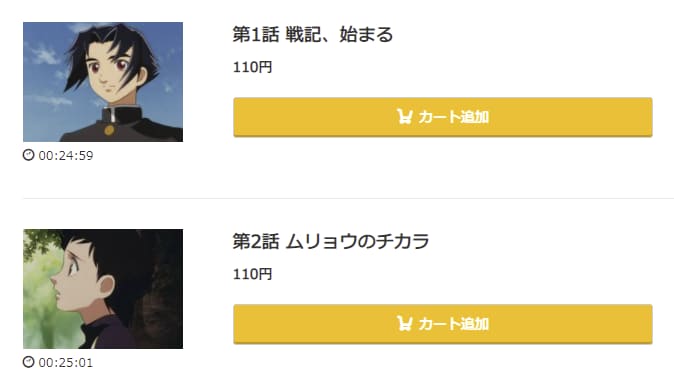Click the divider line between episodes
674x381 pixels.
349,198
